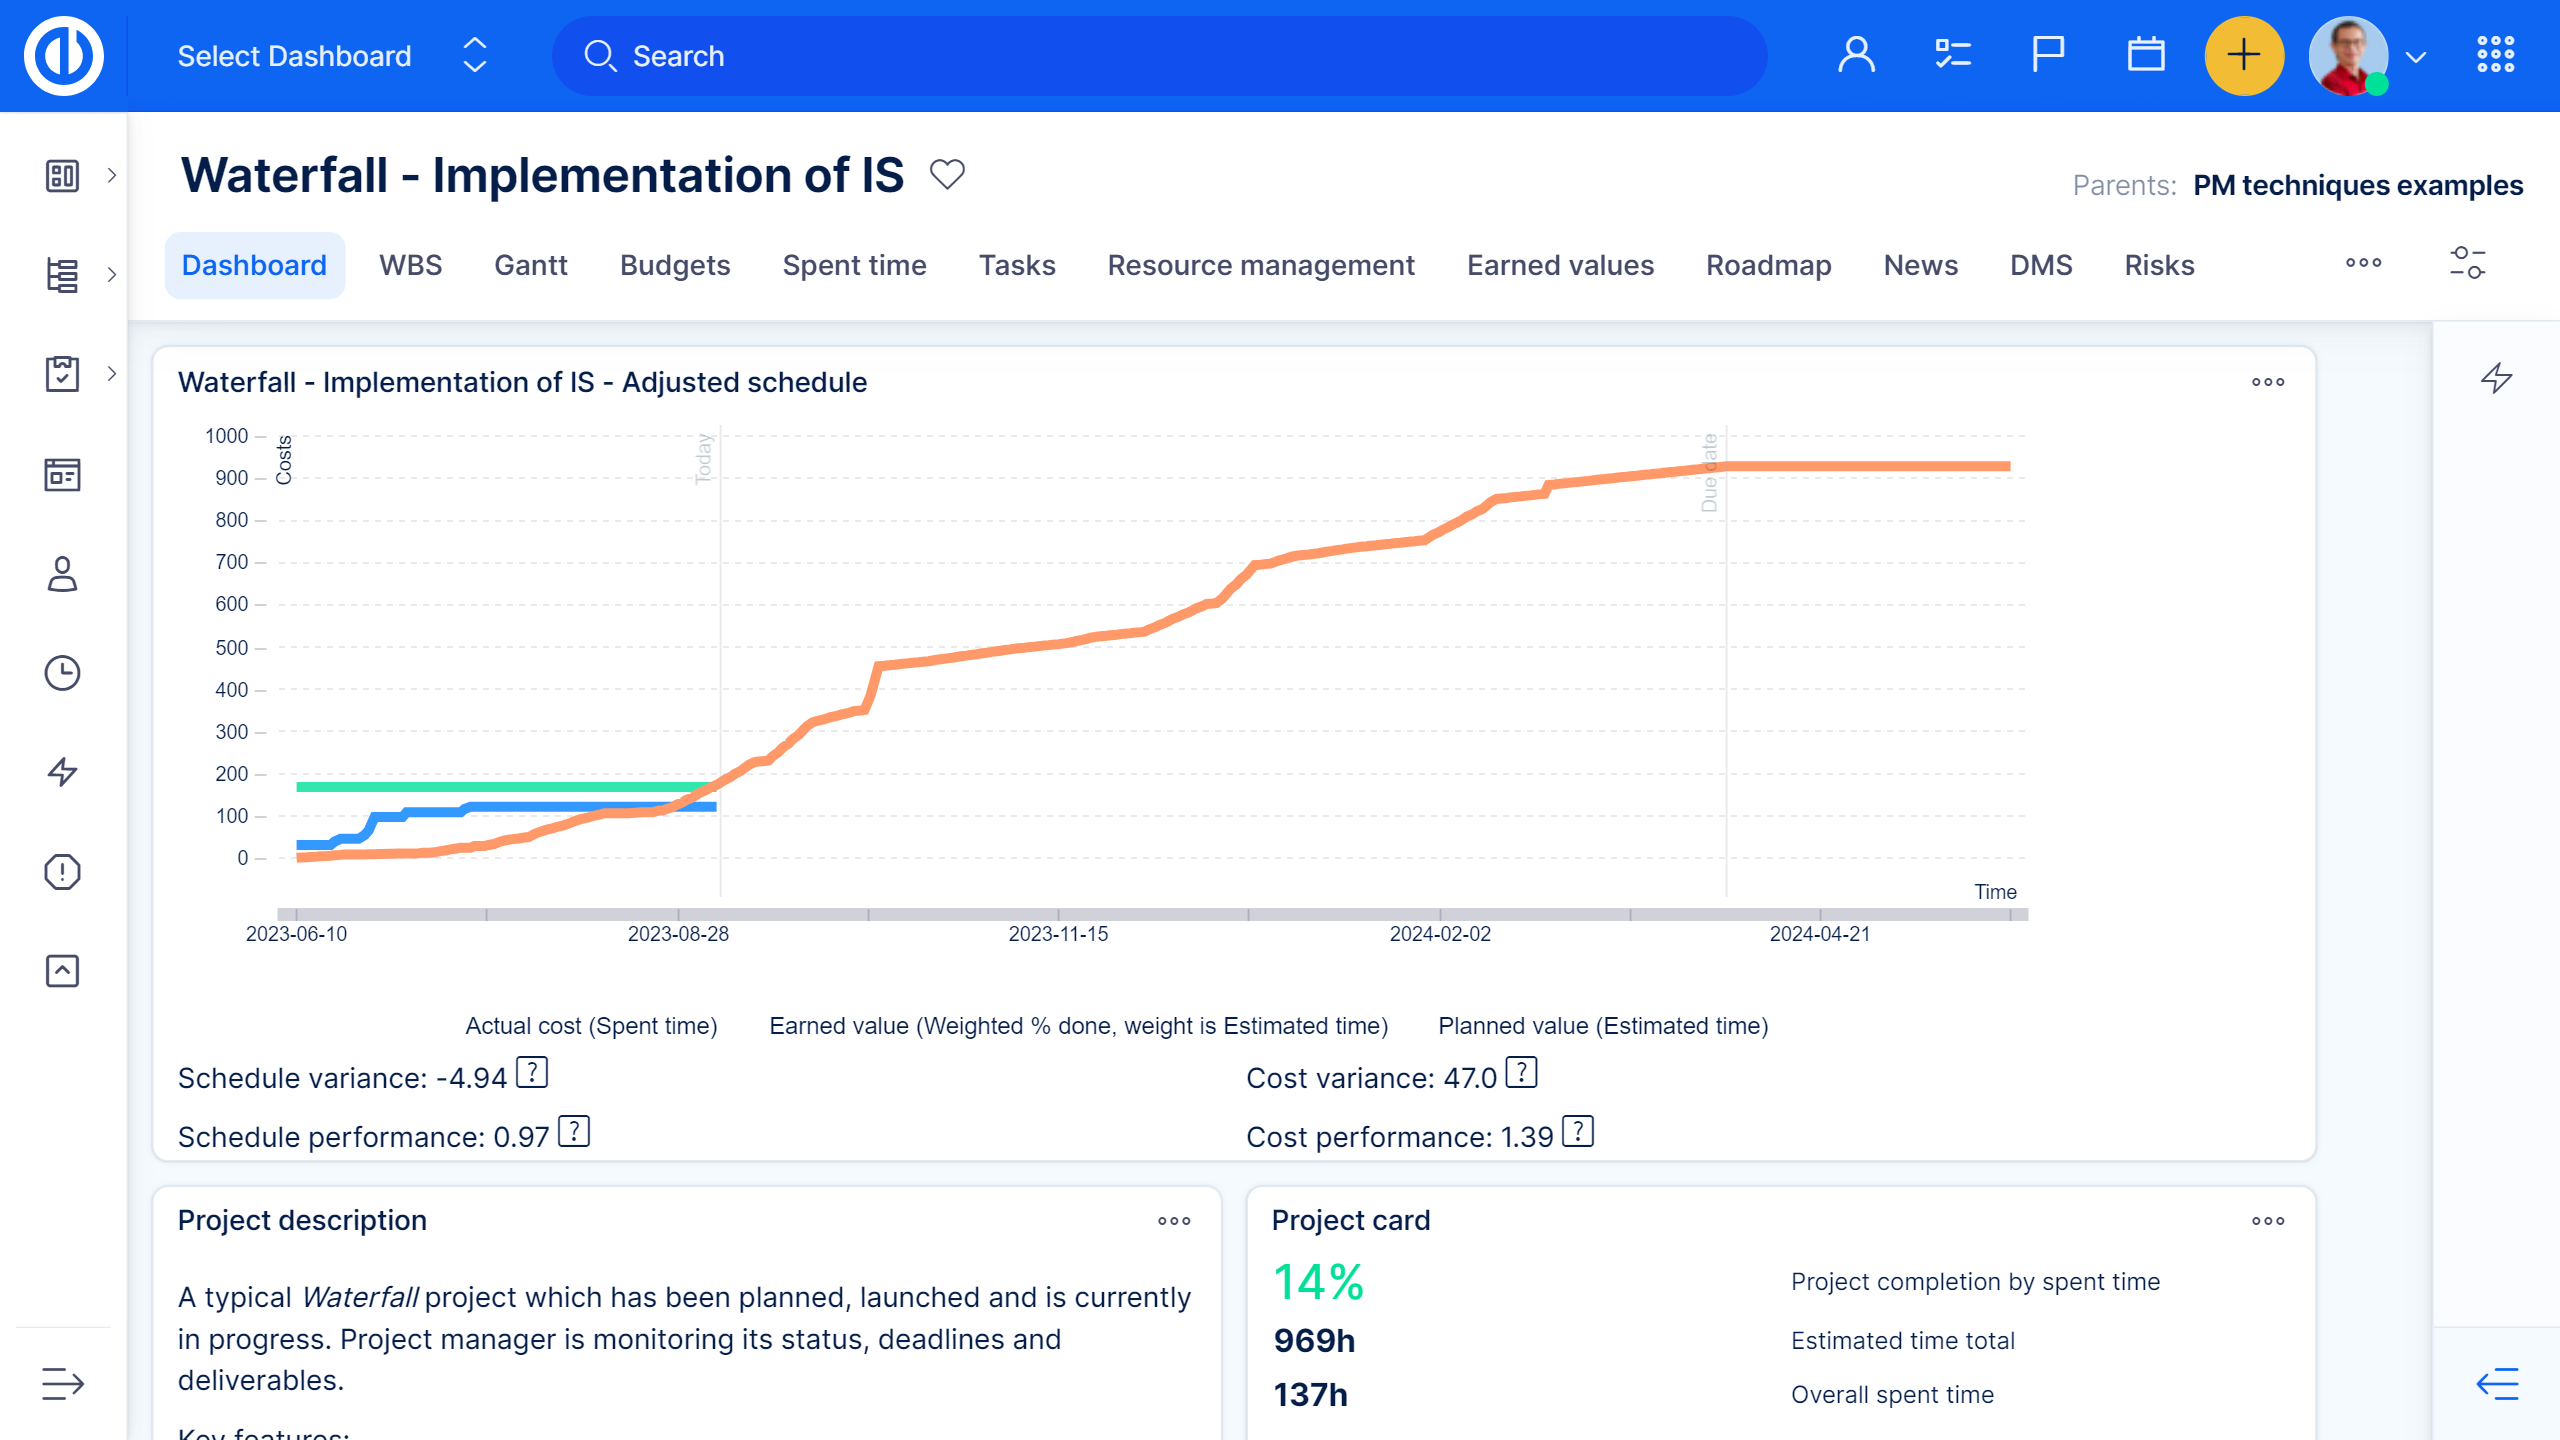Click Schedule variance help question mark
Viewport: 2560px width, 1440px height.
(532, 1073)
